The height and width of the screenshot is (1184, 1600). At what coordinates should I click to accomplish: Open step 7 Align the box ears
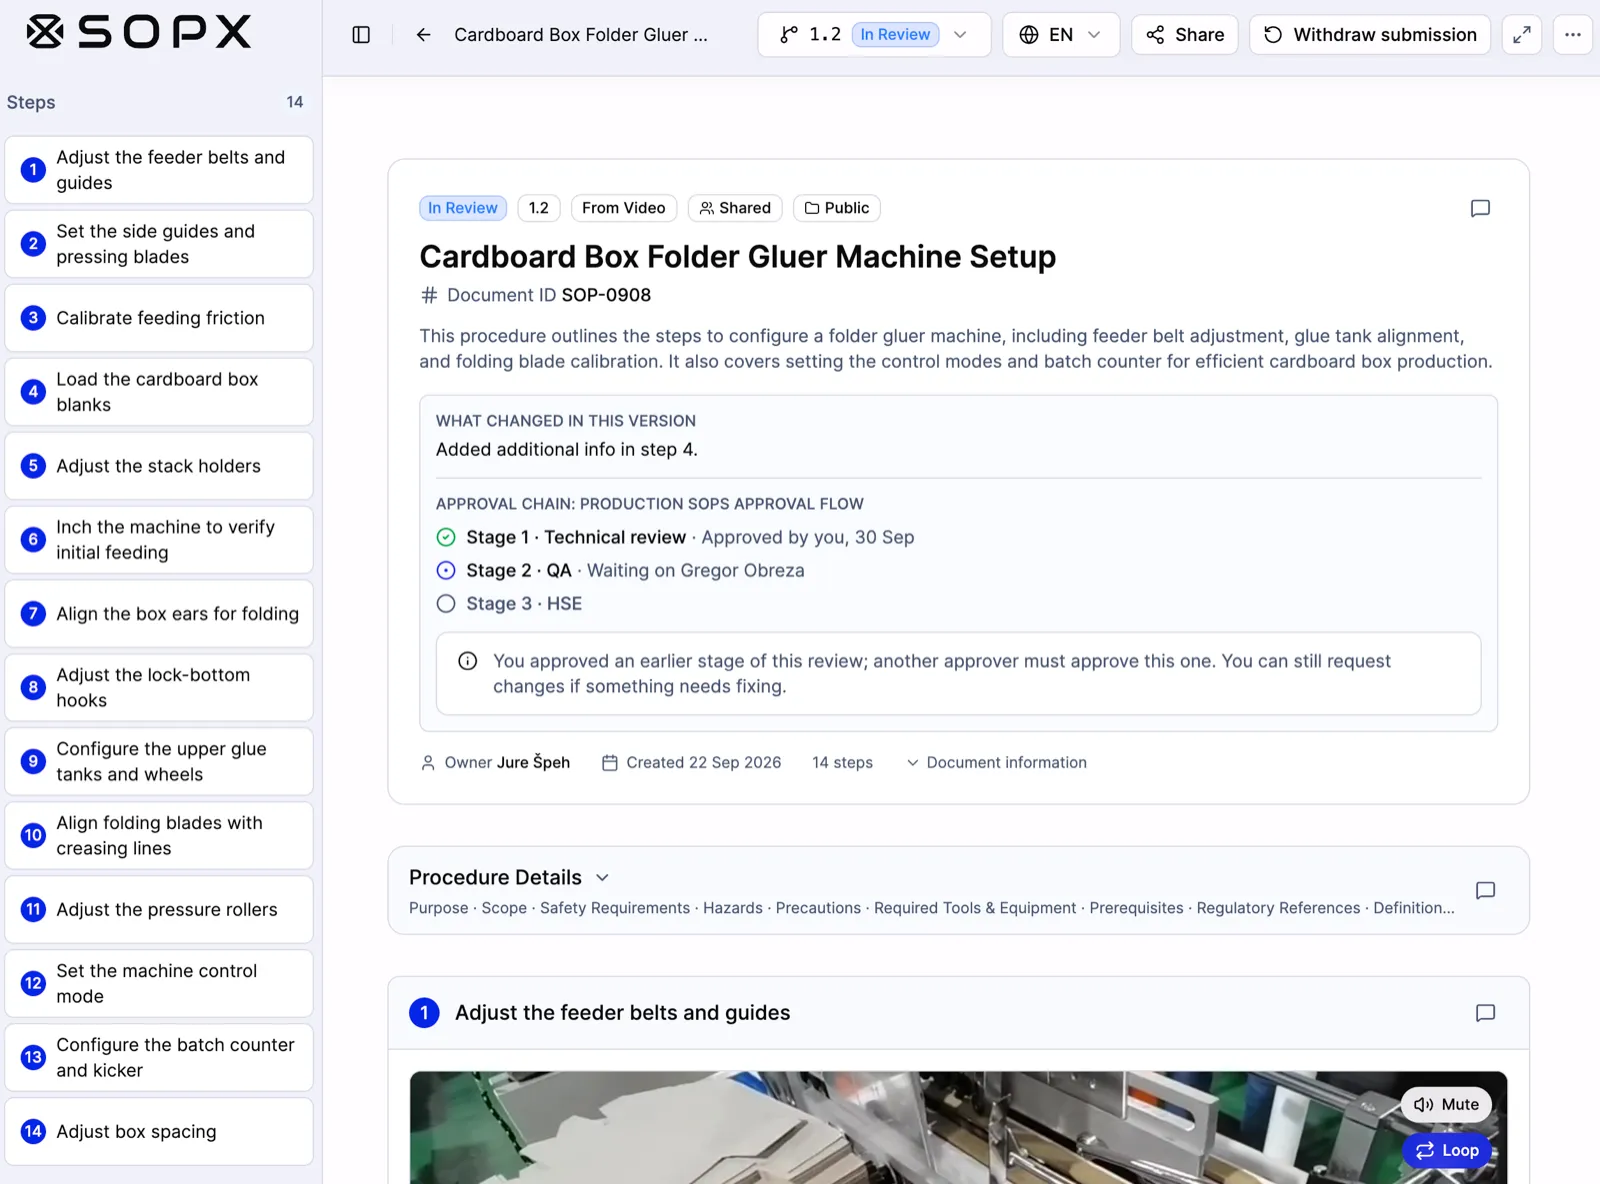pos(159,614)
